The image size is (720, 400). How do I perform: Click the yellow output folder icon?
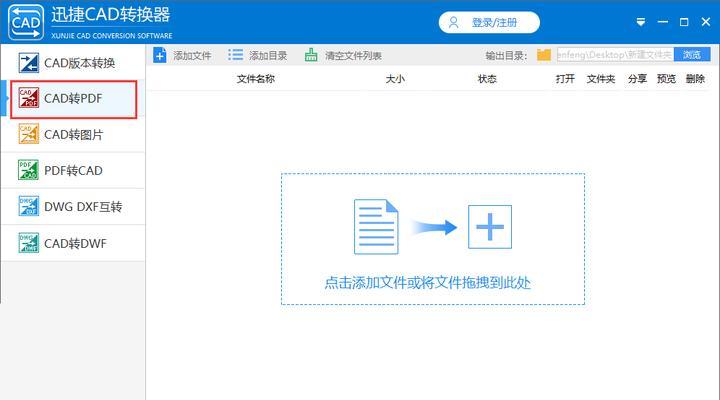pos(544,55)
